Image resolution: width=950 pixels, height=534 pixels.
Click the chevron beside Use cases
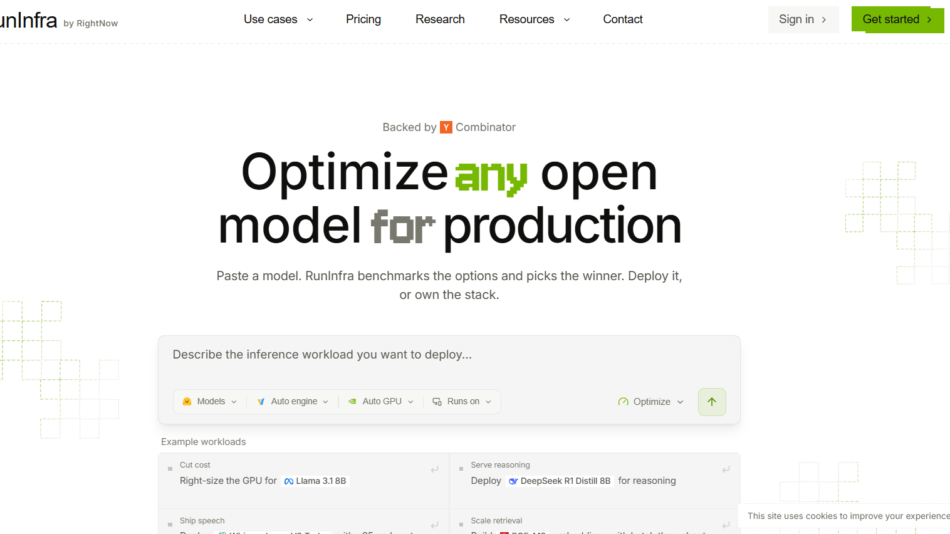click(x=310, y=20)
